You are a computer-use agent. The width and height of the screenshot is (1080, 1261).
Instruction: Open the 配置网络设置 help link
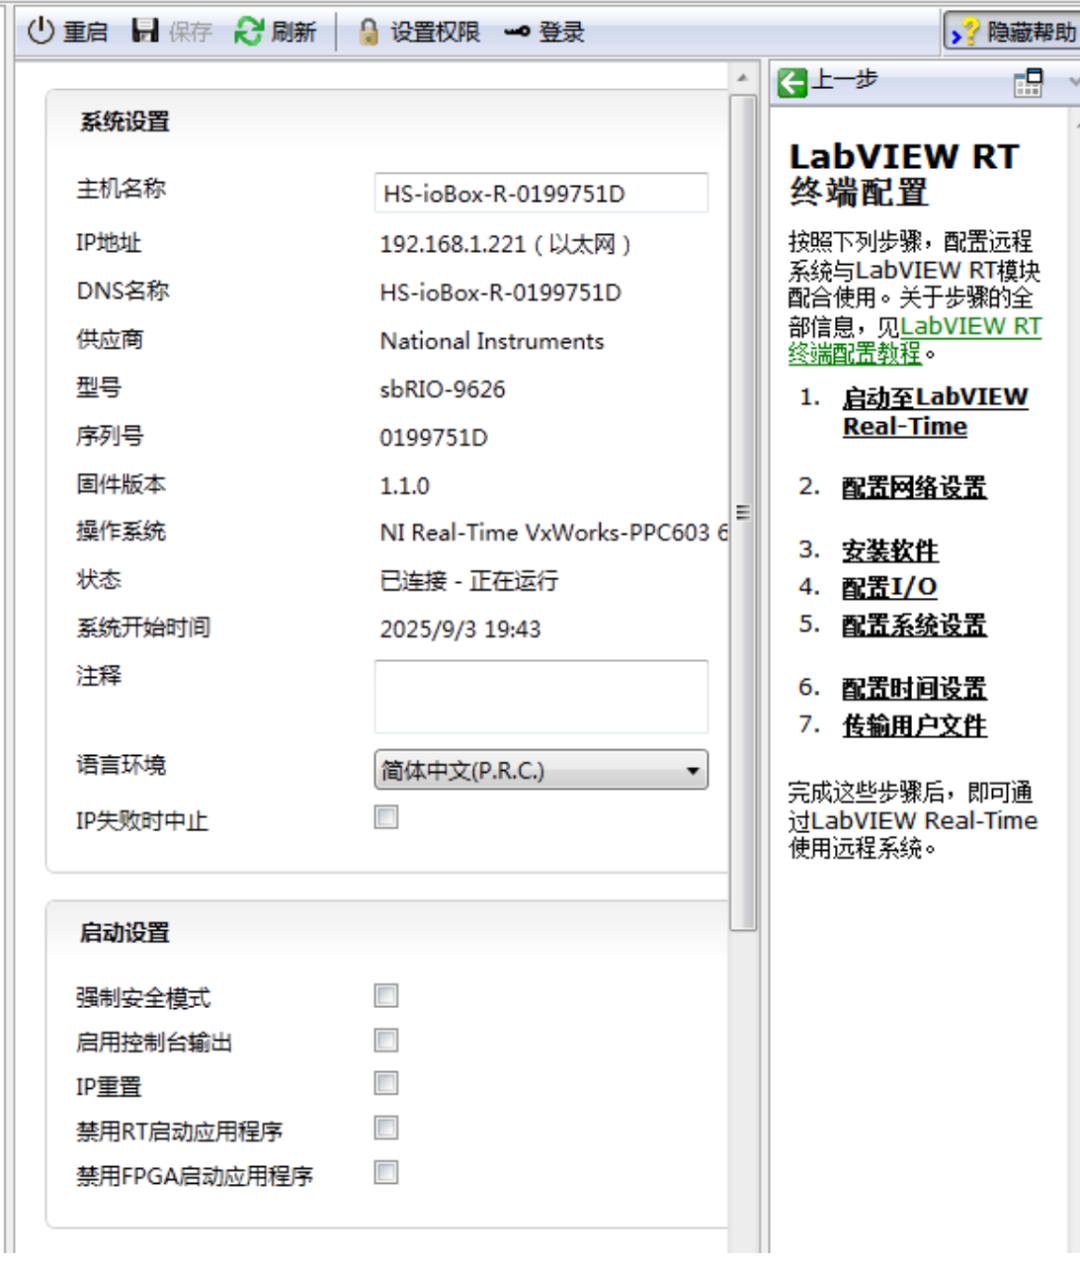click(x=914, y=487)
